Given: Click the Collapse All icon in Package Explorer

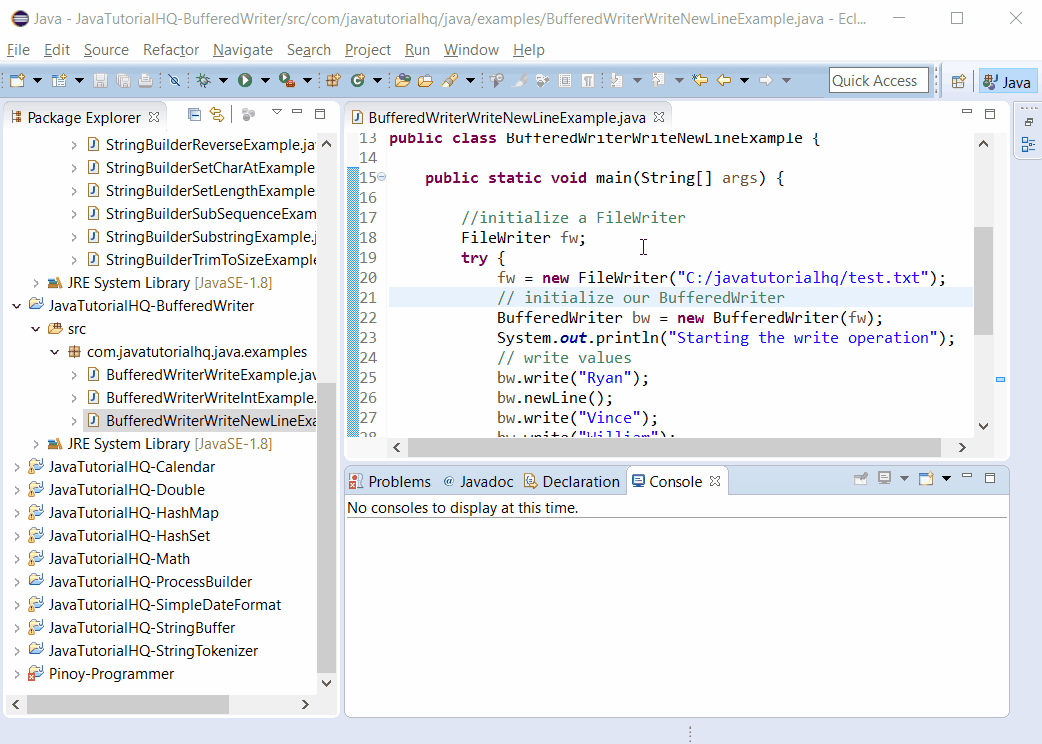Looking at the screenshot, I should pos(194,114).
